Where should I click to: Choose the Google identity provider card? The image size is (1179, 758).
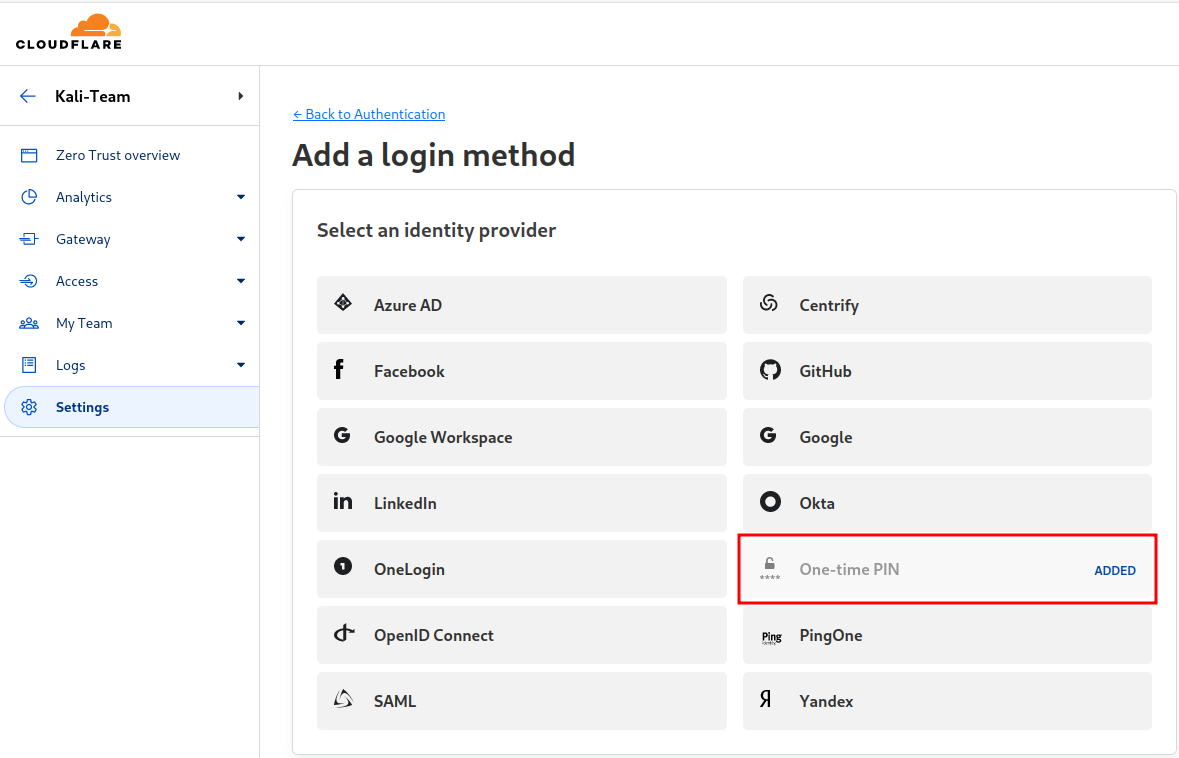[947, 438]
